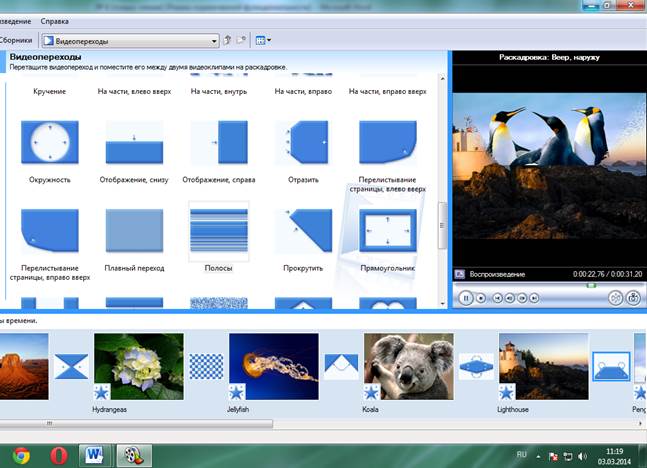Click the effects star on Jellyfish clip

[237, 392]
